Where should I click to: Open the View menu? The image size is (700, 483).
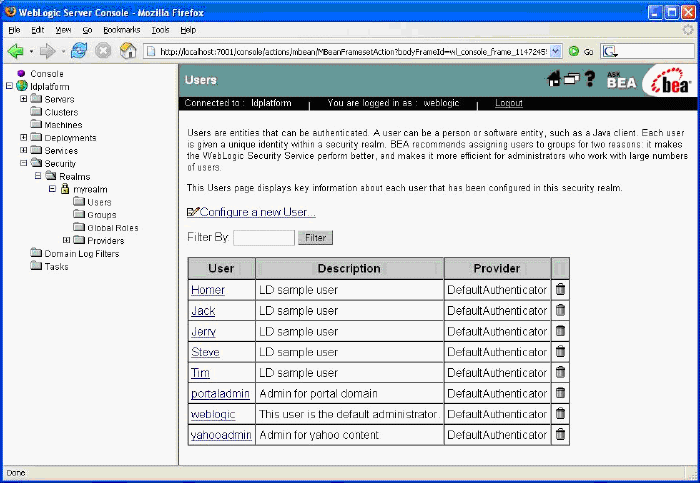[x=63, y=30]
